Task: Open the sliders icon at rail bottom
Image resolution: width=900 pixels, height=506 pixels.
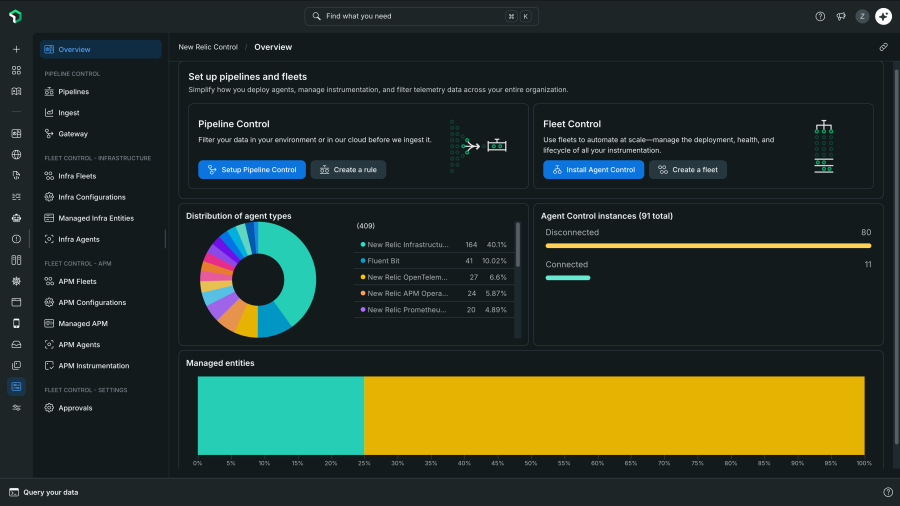Action: tap(16, 407)
